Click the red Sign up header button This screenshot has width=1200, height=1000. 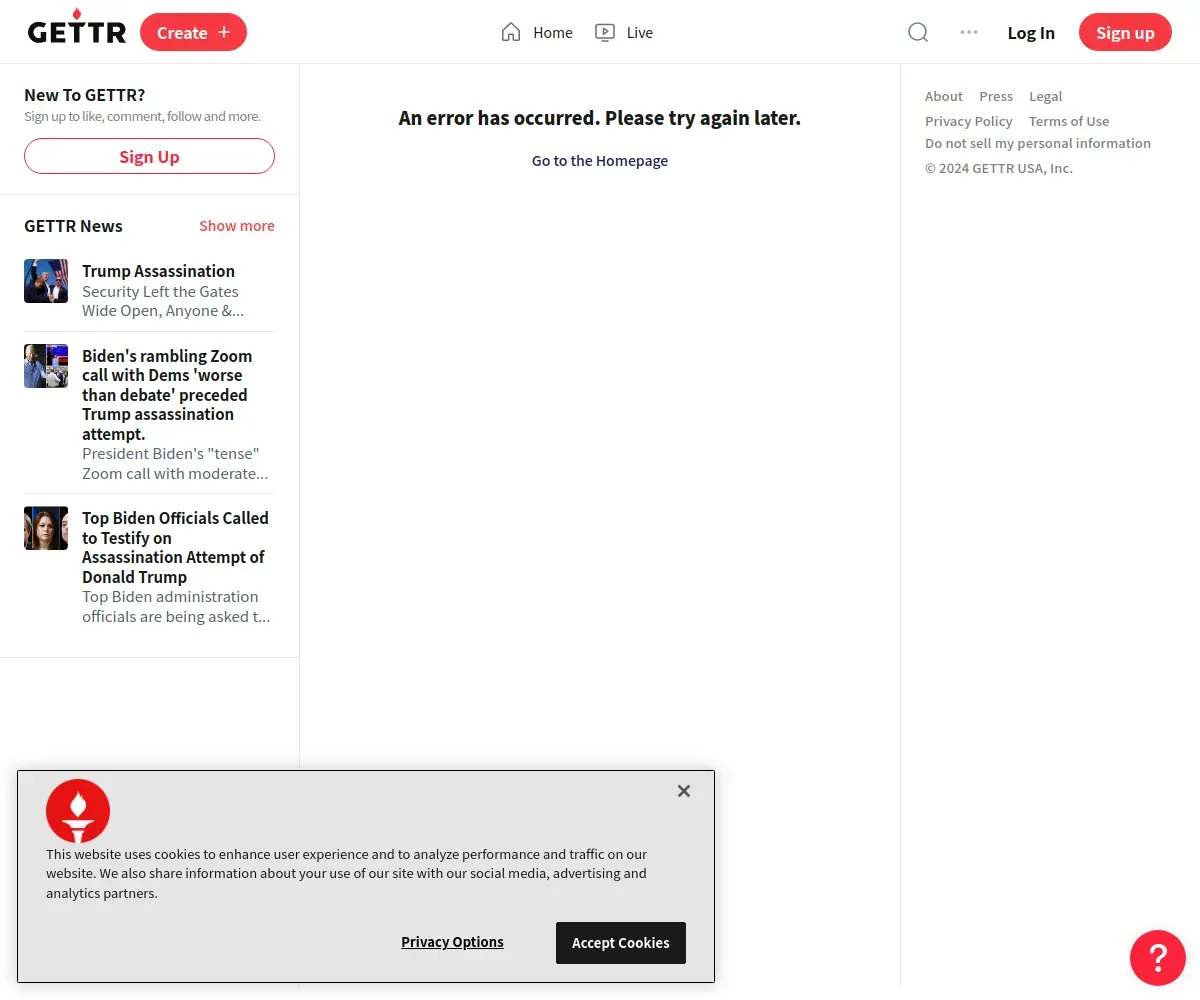(1125, 32)
